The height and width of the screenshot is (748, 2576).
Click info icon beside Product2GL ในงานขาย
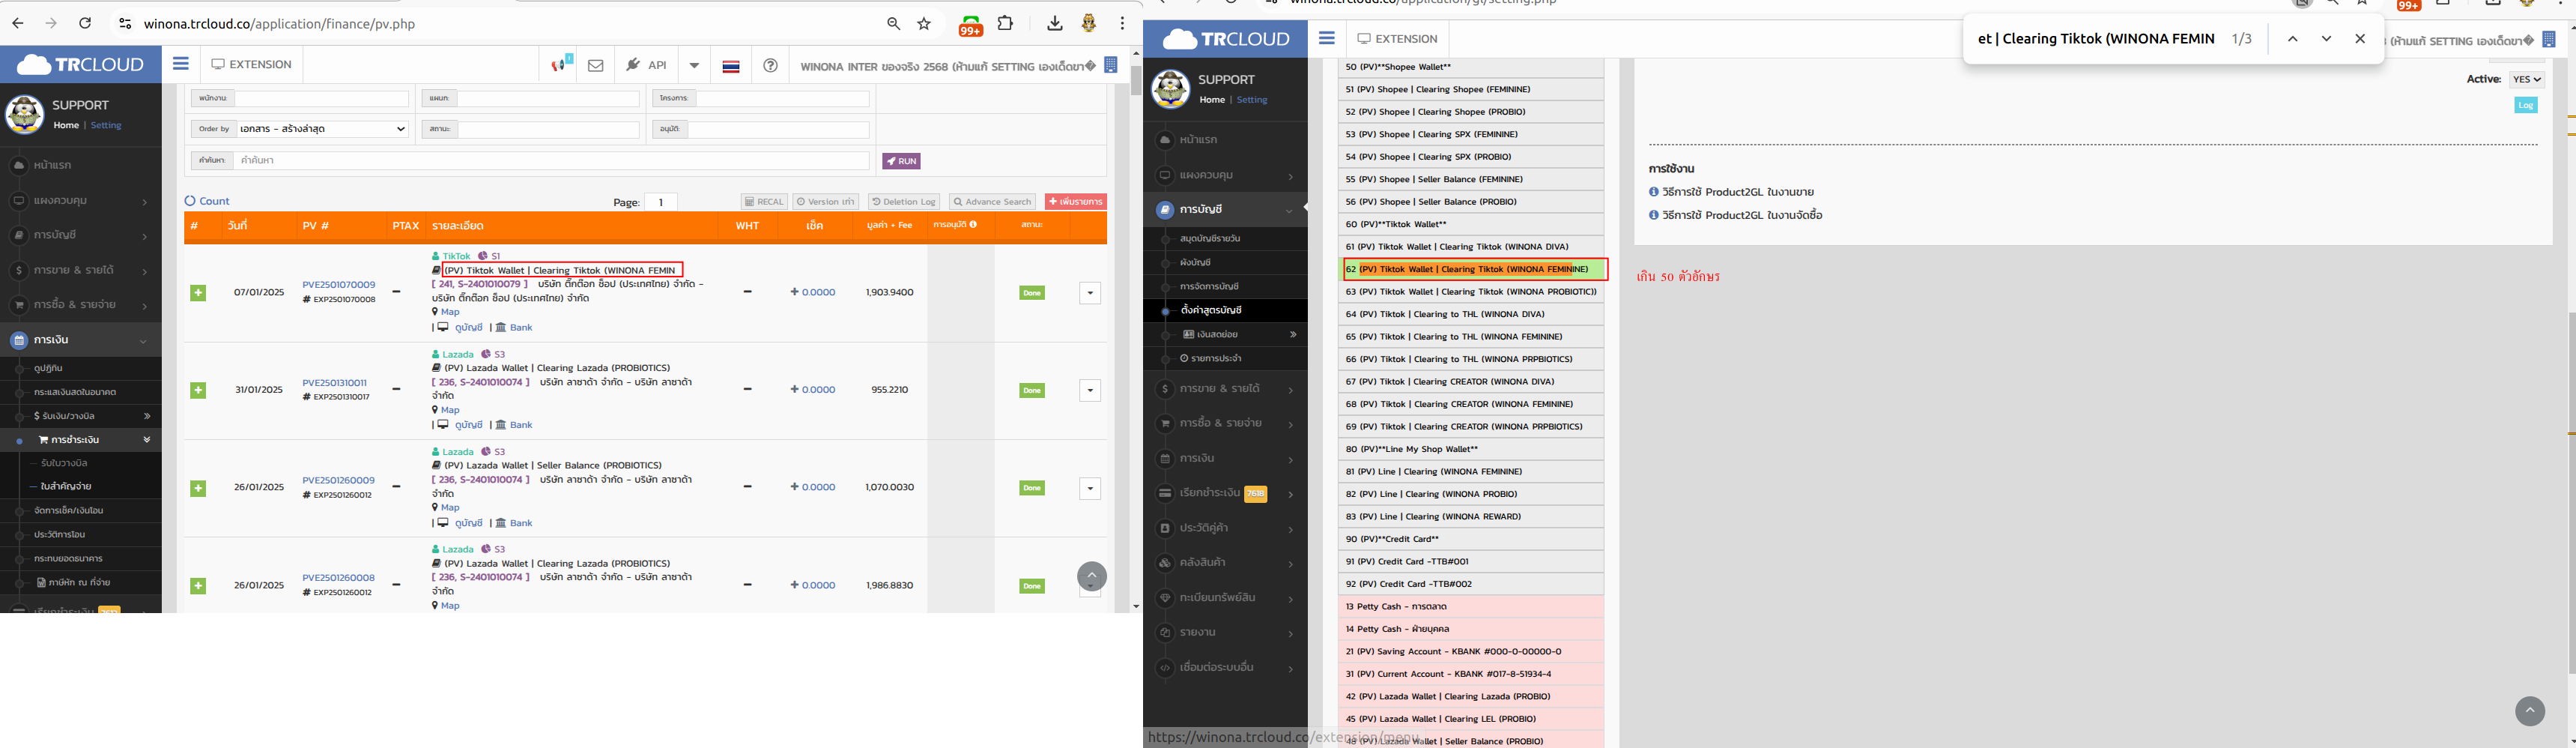click(x=1654, y=192)
